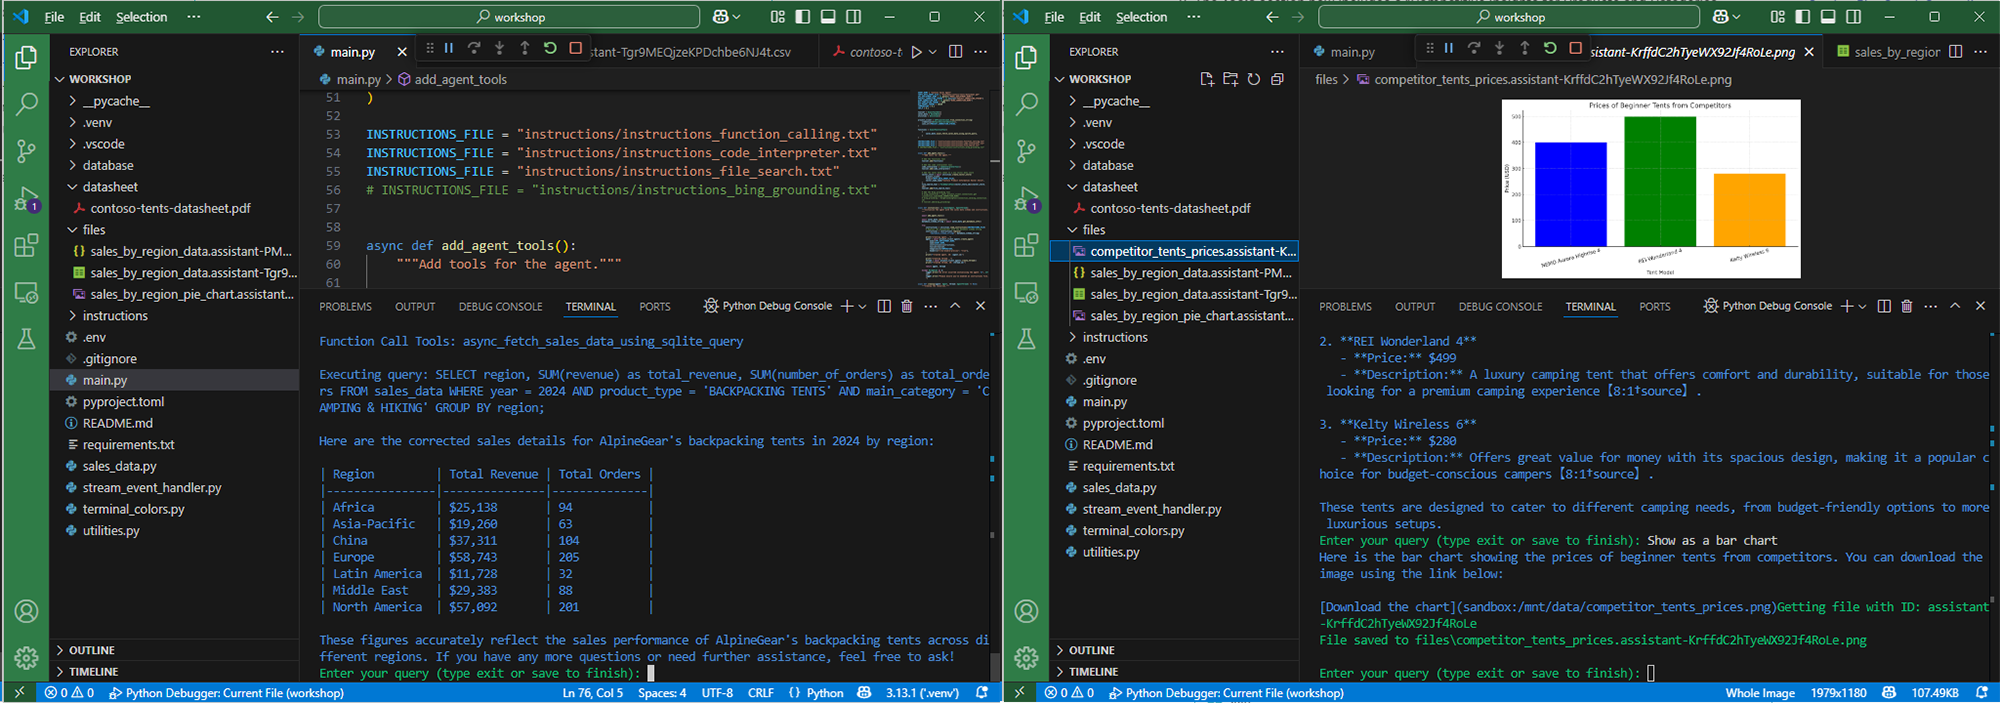
Task: Toggle primary sidebar in the right window
Action: (1803, 17)
